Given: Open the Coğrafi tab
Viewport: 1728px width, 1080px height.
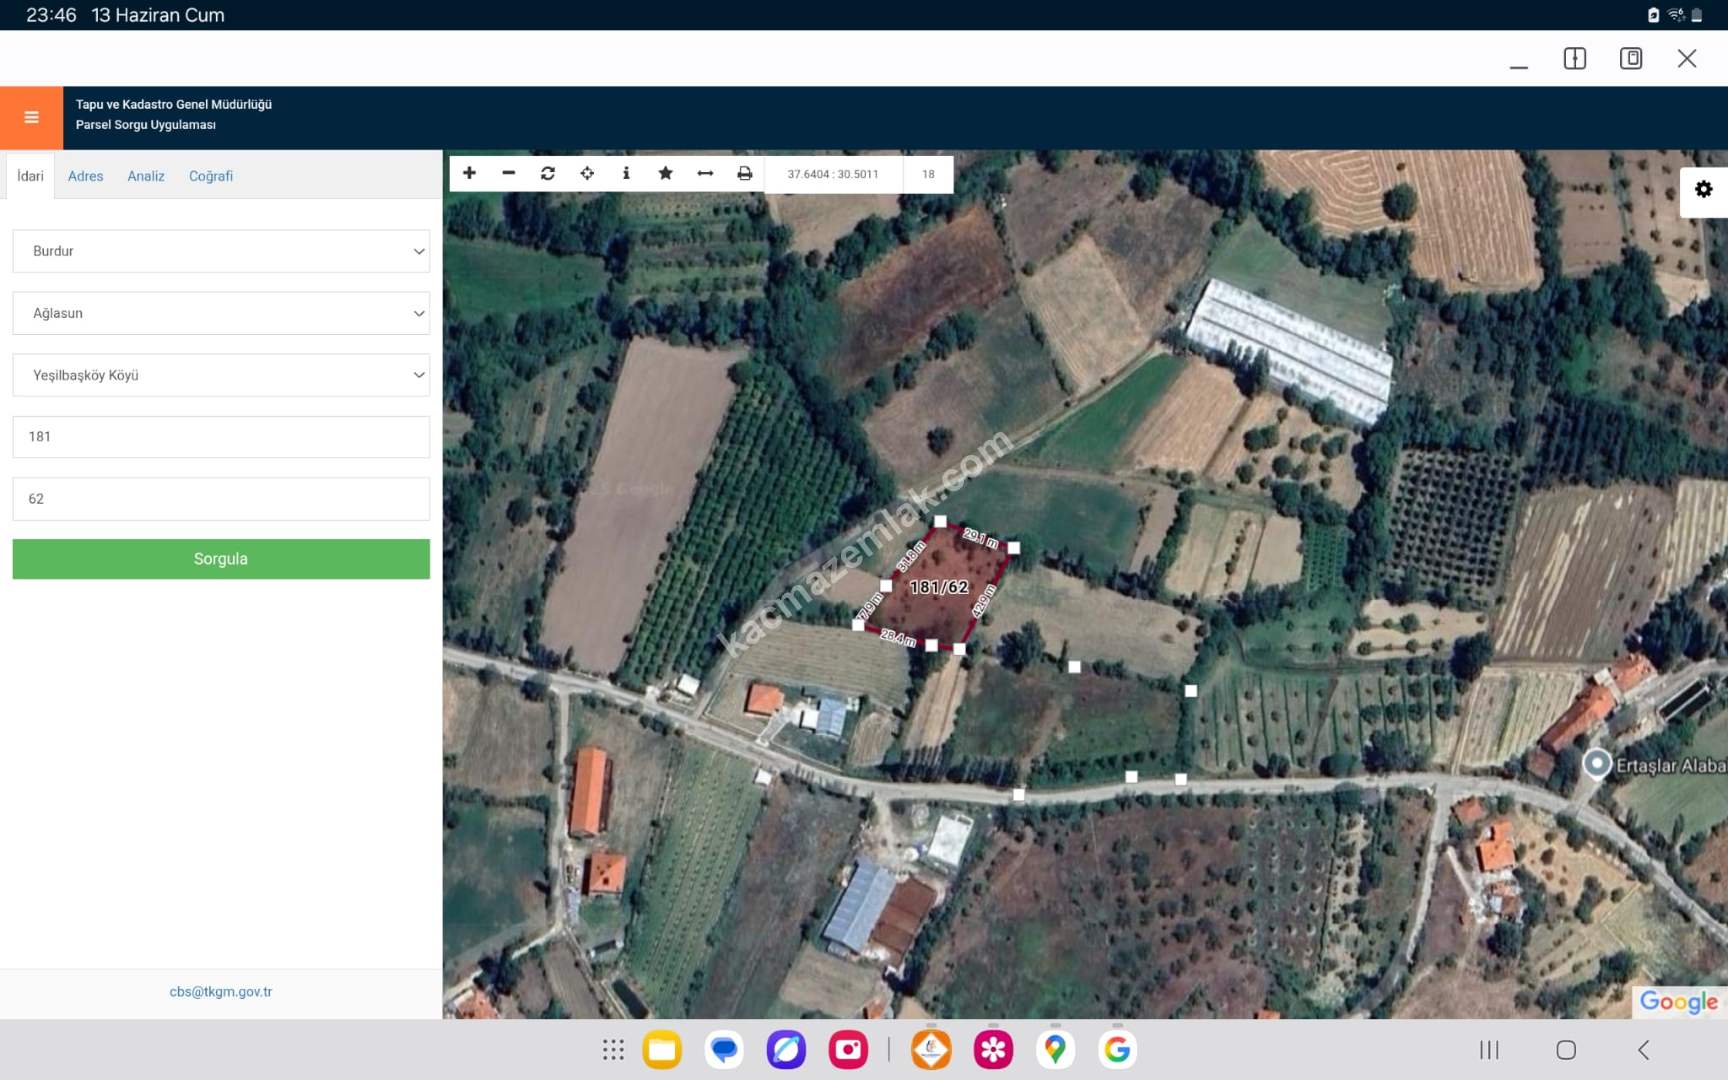Looking at the screenshot, I should tap(211, 176).
